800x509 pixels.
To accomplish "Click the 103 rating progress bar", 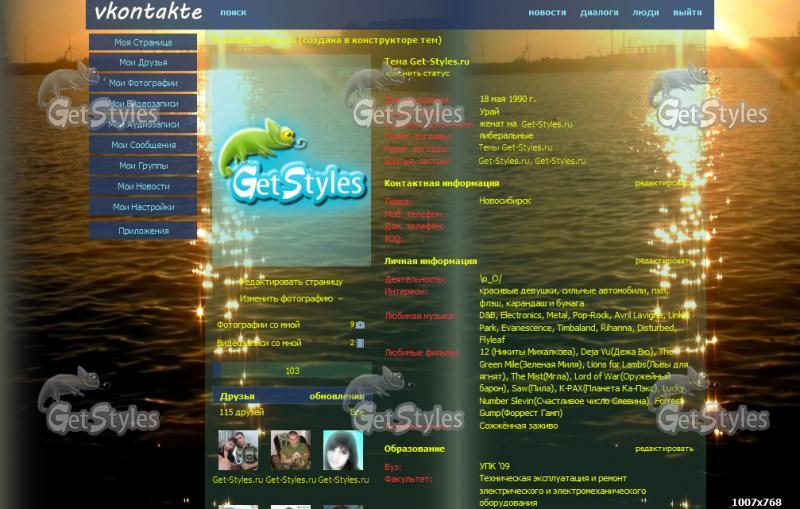I will (291, 371).
